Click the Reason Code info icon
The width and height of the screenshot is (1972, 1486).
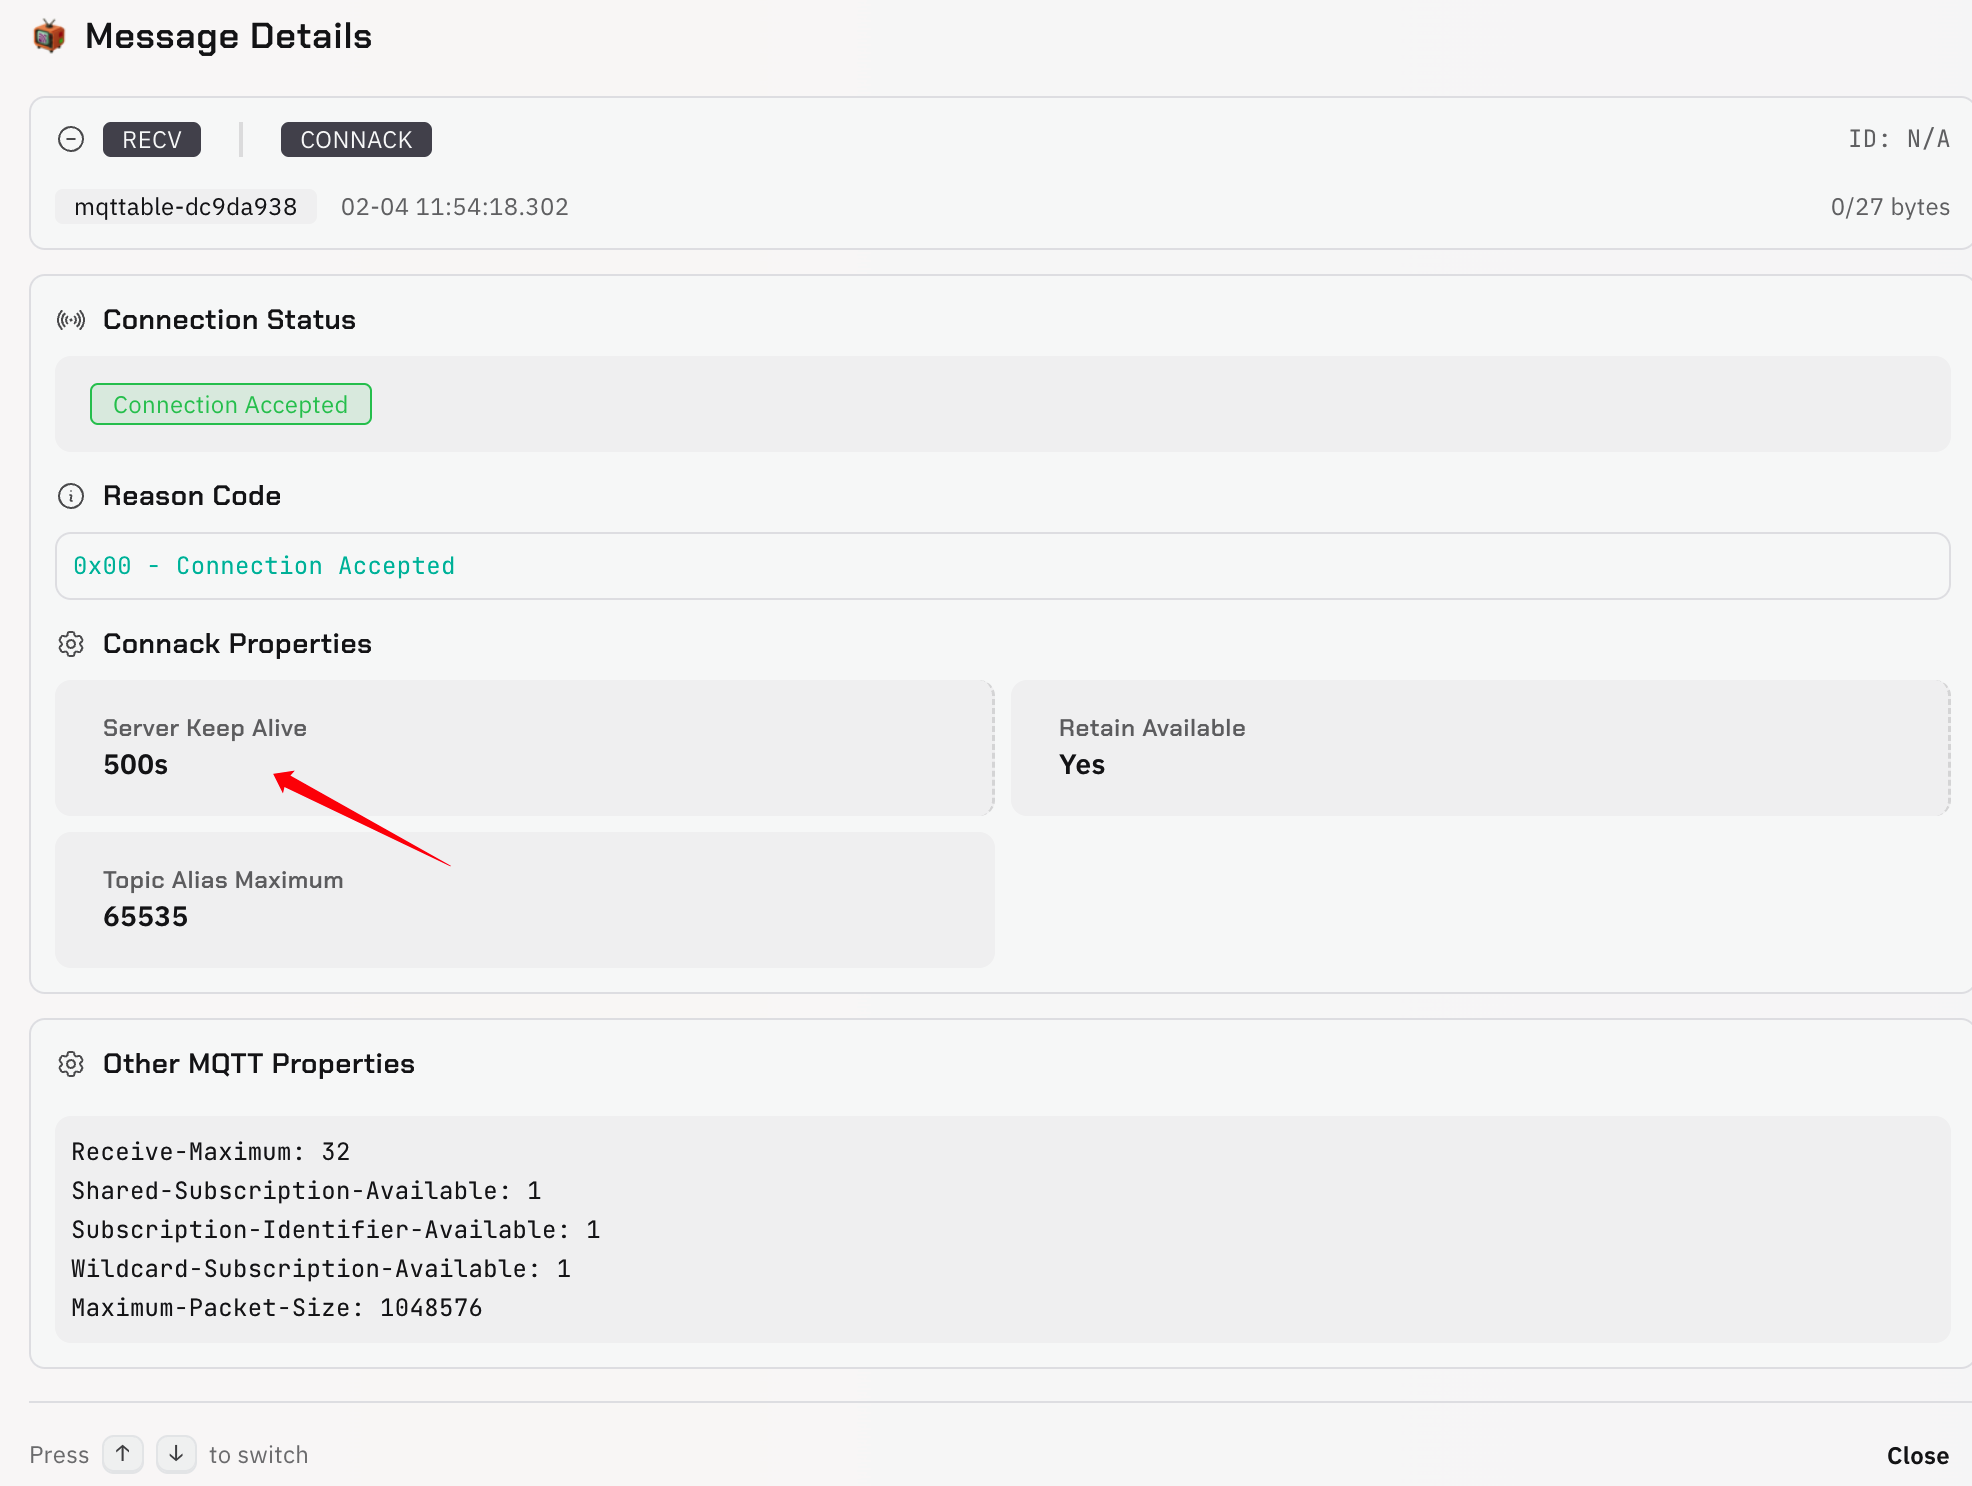71,496
